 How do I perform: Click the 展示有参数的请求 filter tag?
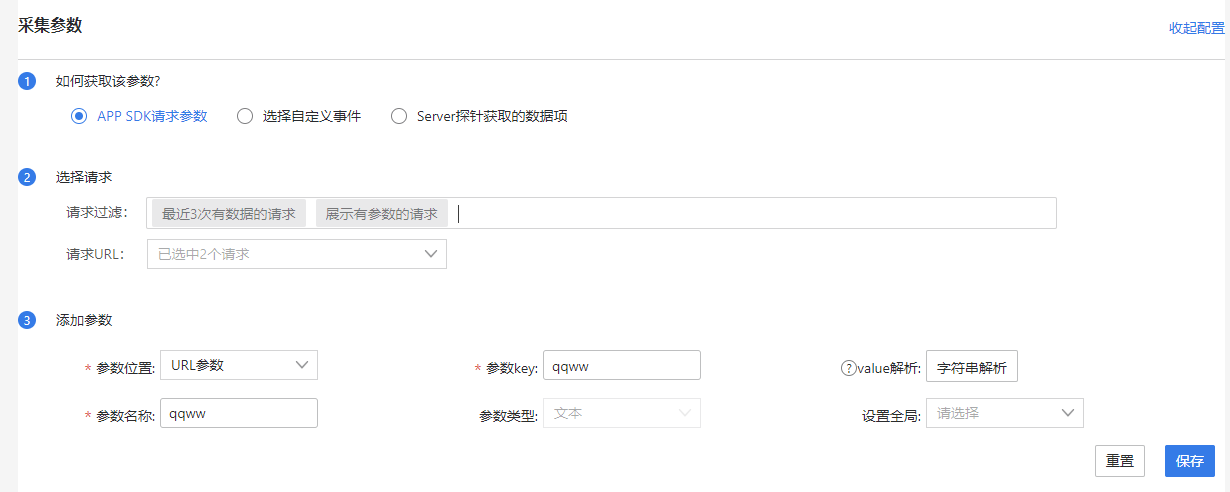(381, 214)
